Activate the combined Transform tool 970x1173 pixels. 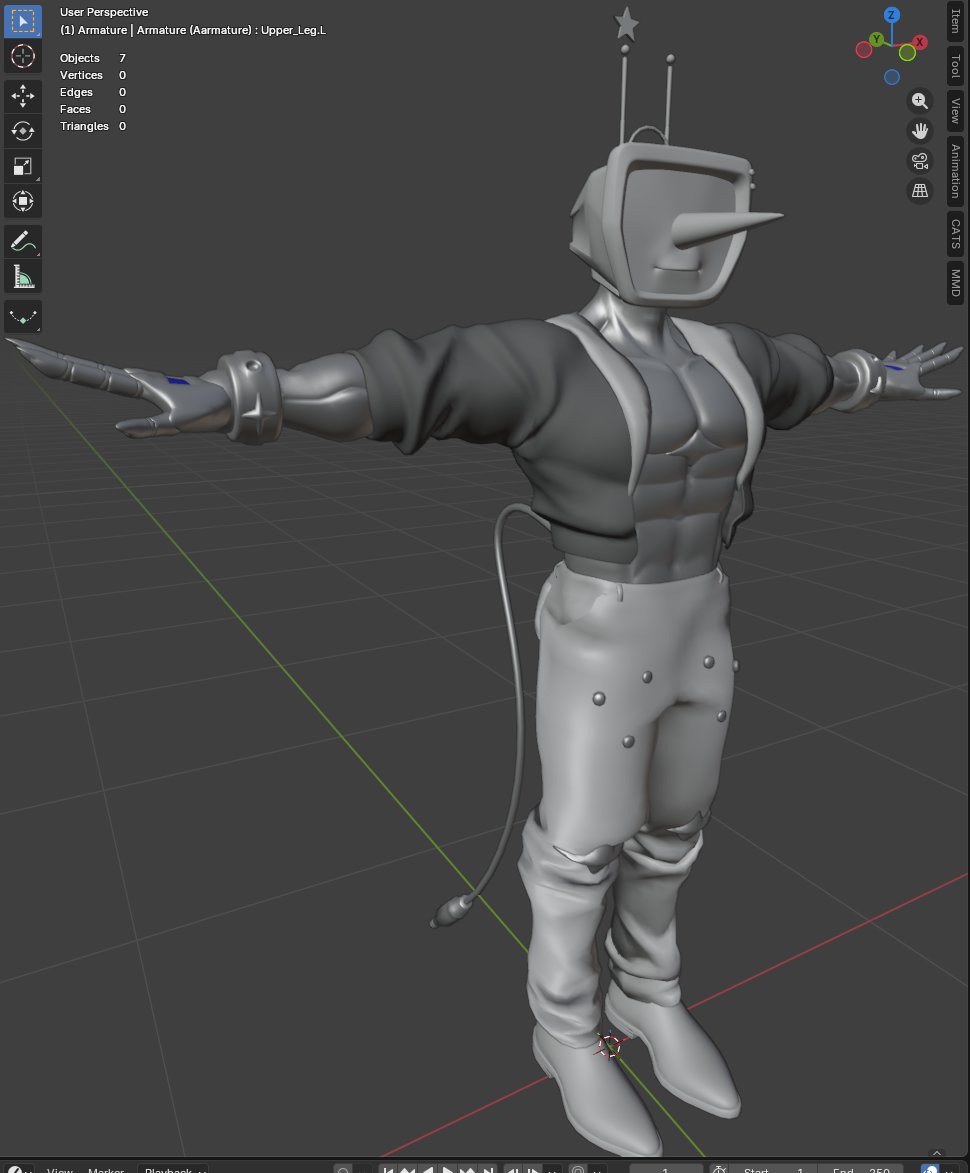22,201
